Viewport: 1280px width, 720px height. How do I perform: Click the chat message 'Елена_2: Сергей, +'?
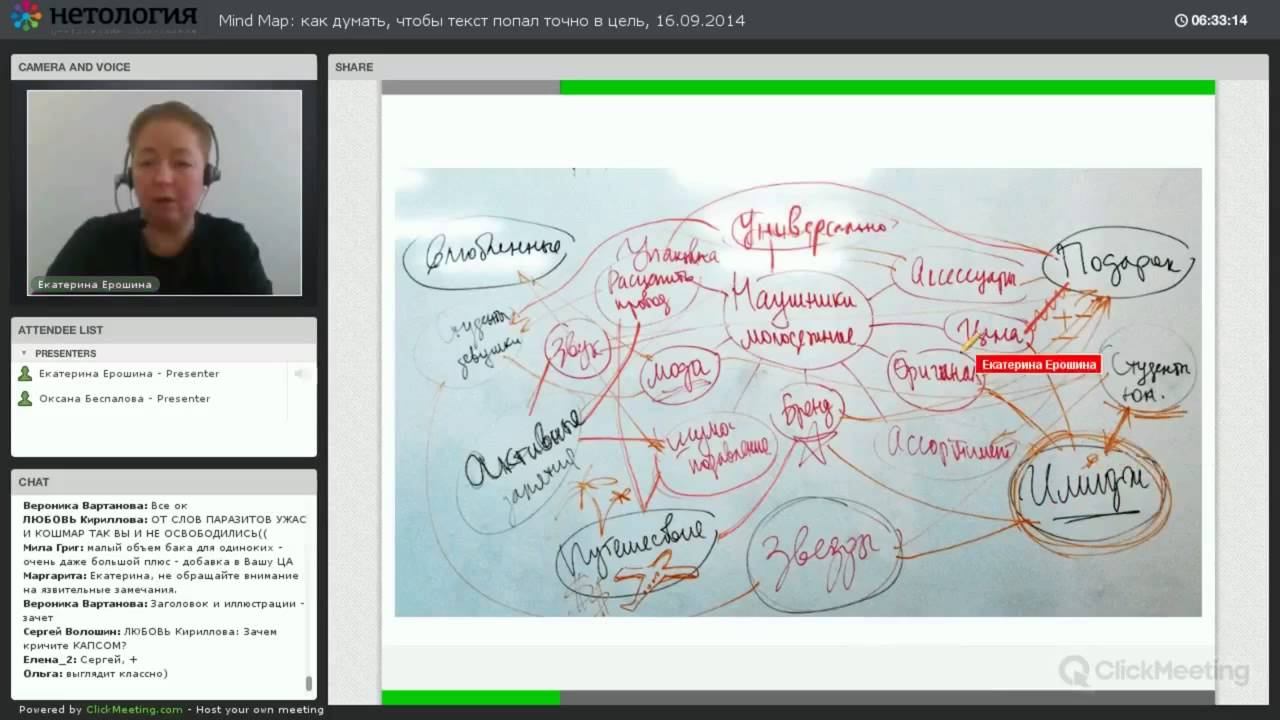[80, 660]
